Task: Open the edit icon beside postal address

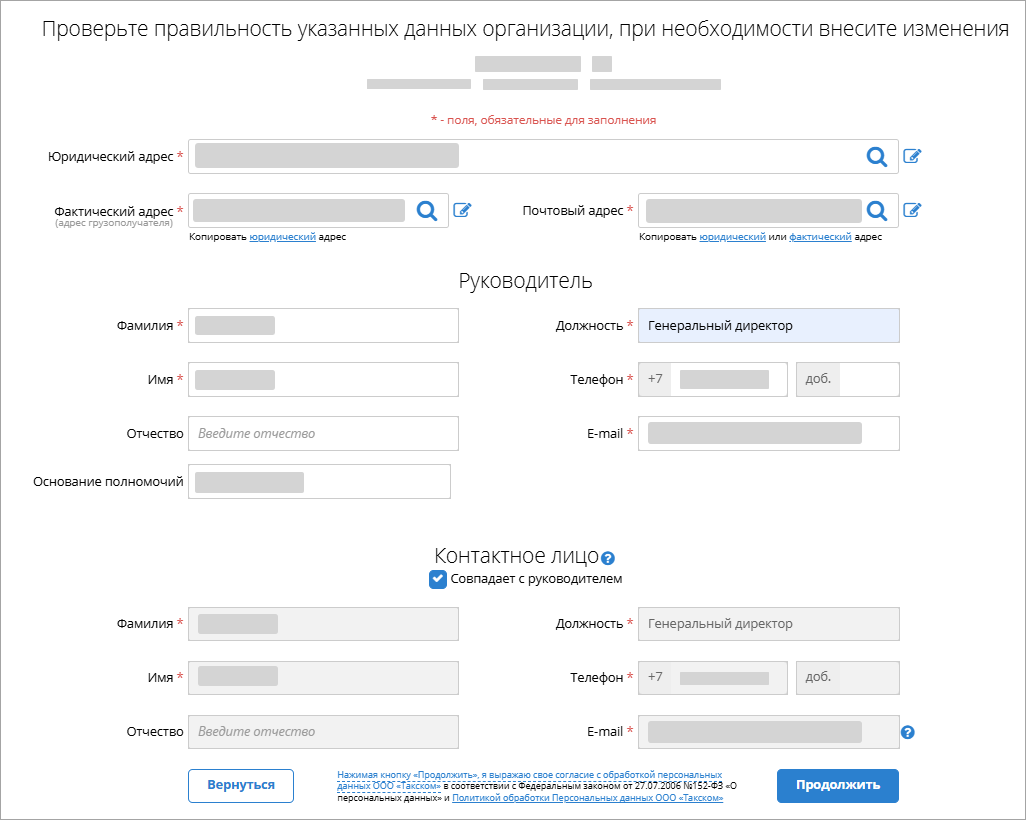Action: pyautogui.click(x=912, y=210)
